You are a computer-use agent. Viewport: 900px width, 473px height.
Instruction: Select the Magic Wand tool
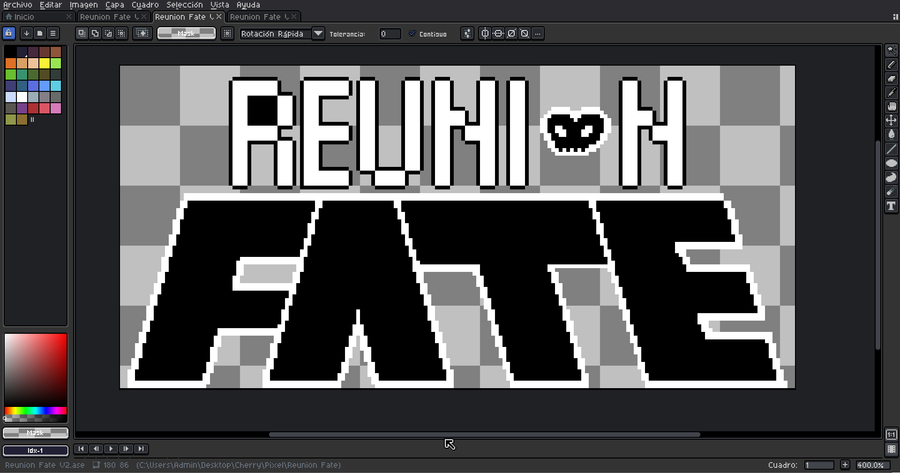click(x=891, y=51)
